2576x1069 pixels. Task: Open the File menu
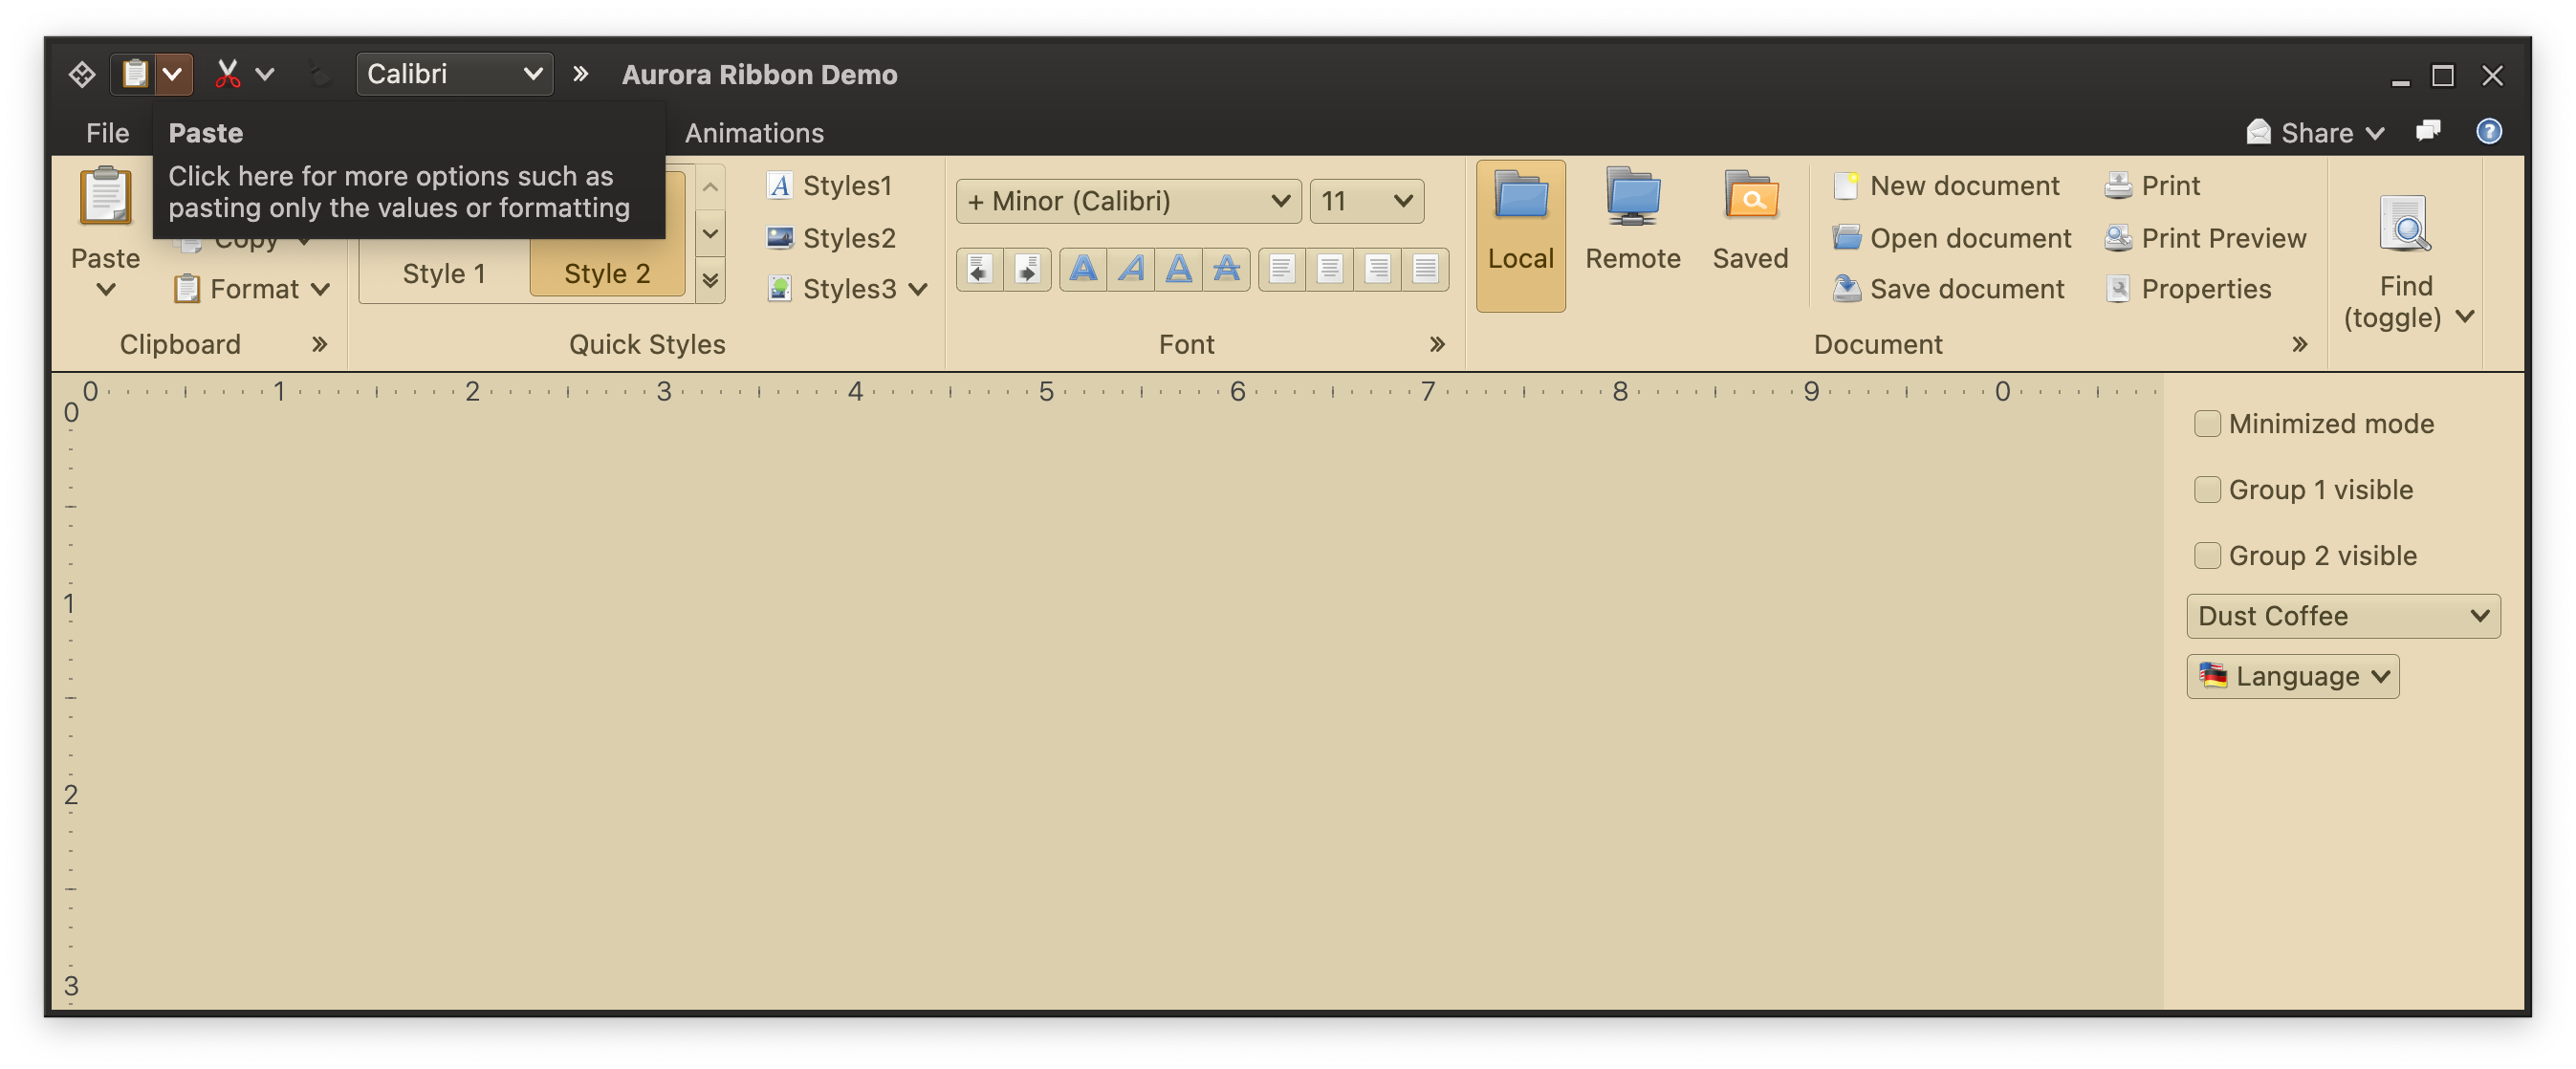(107, 133)
